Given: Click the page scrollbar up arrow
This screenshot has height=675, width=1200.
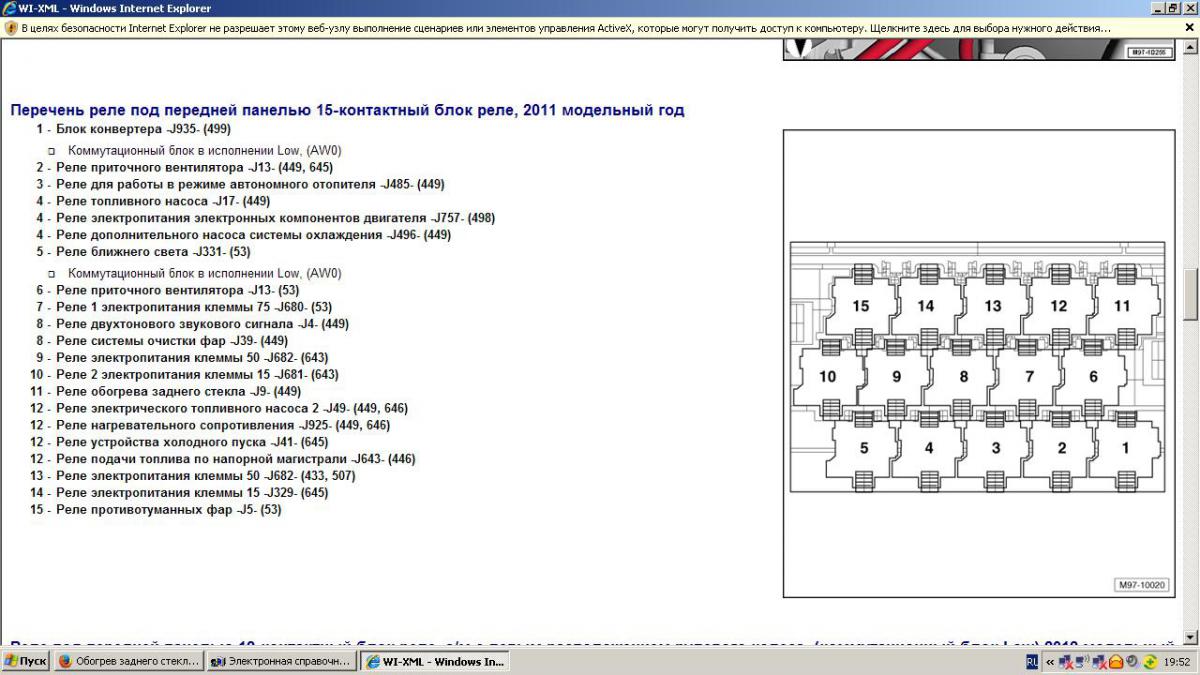Looking at the screenshot, I should point(1190,47).
